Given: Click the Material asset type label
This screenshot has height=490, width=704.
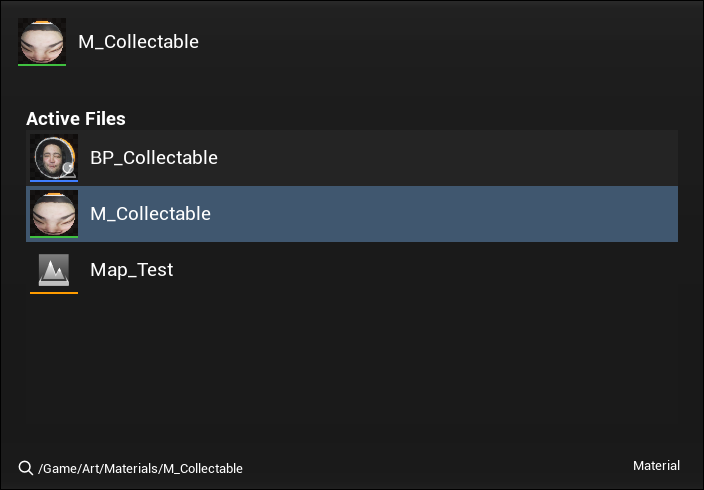Looking at the screenshot, I should point(656,466).
